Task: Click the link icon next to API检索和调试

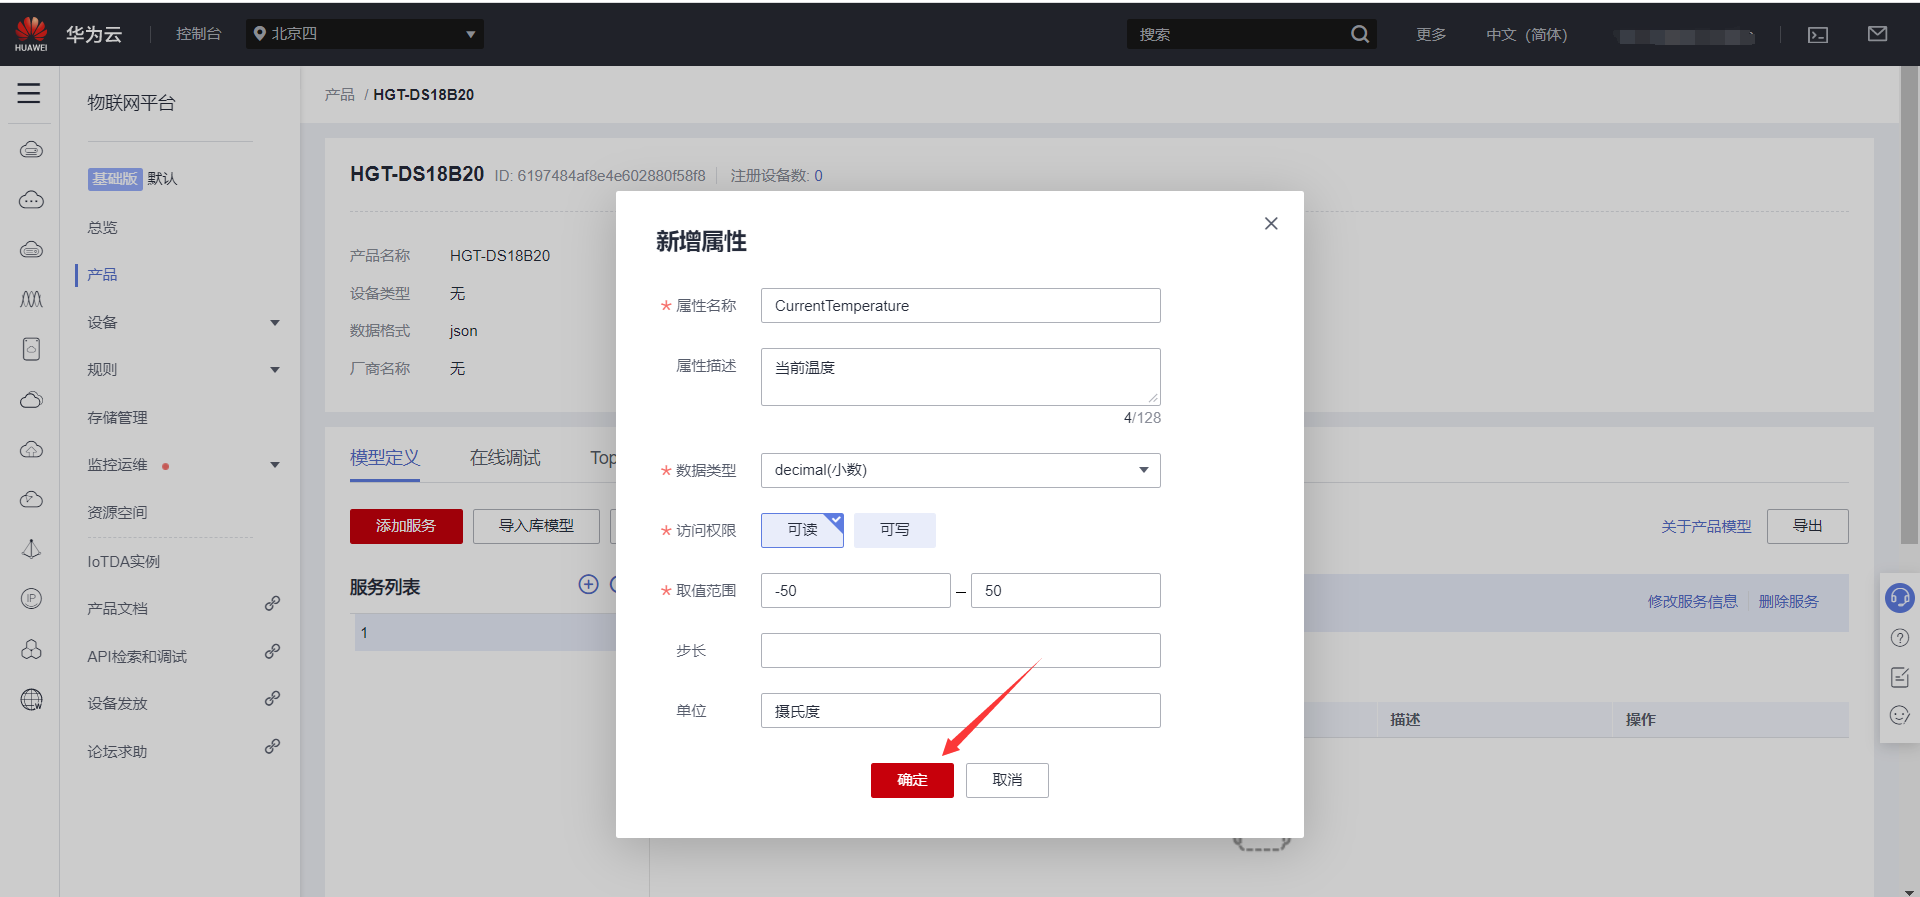Action: pos(272,652)
